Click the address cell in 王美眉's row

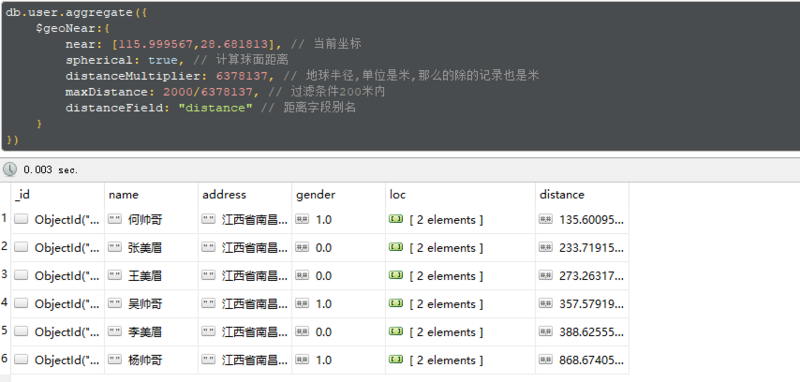[245, 276]
